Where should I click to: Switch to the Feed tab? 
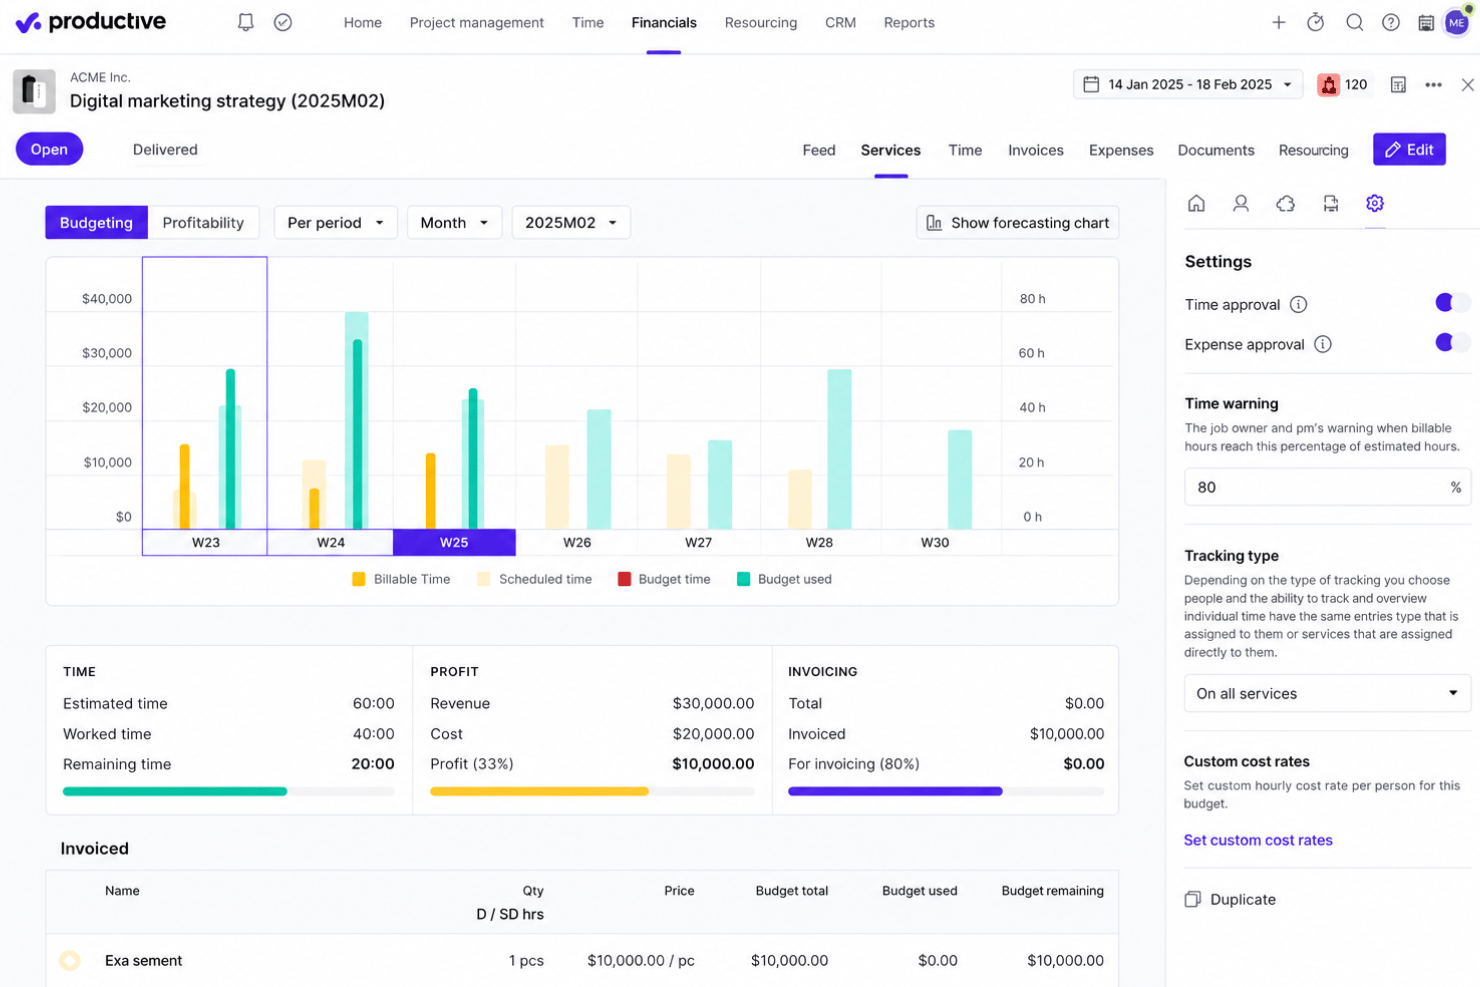(x=819, y=150)
